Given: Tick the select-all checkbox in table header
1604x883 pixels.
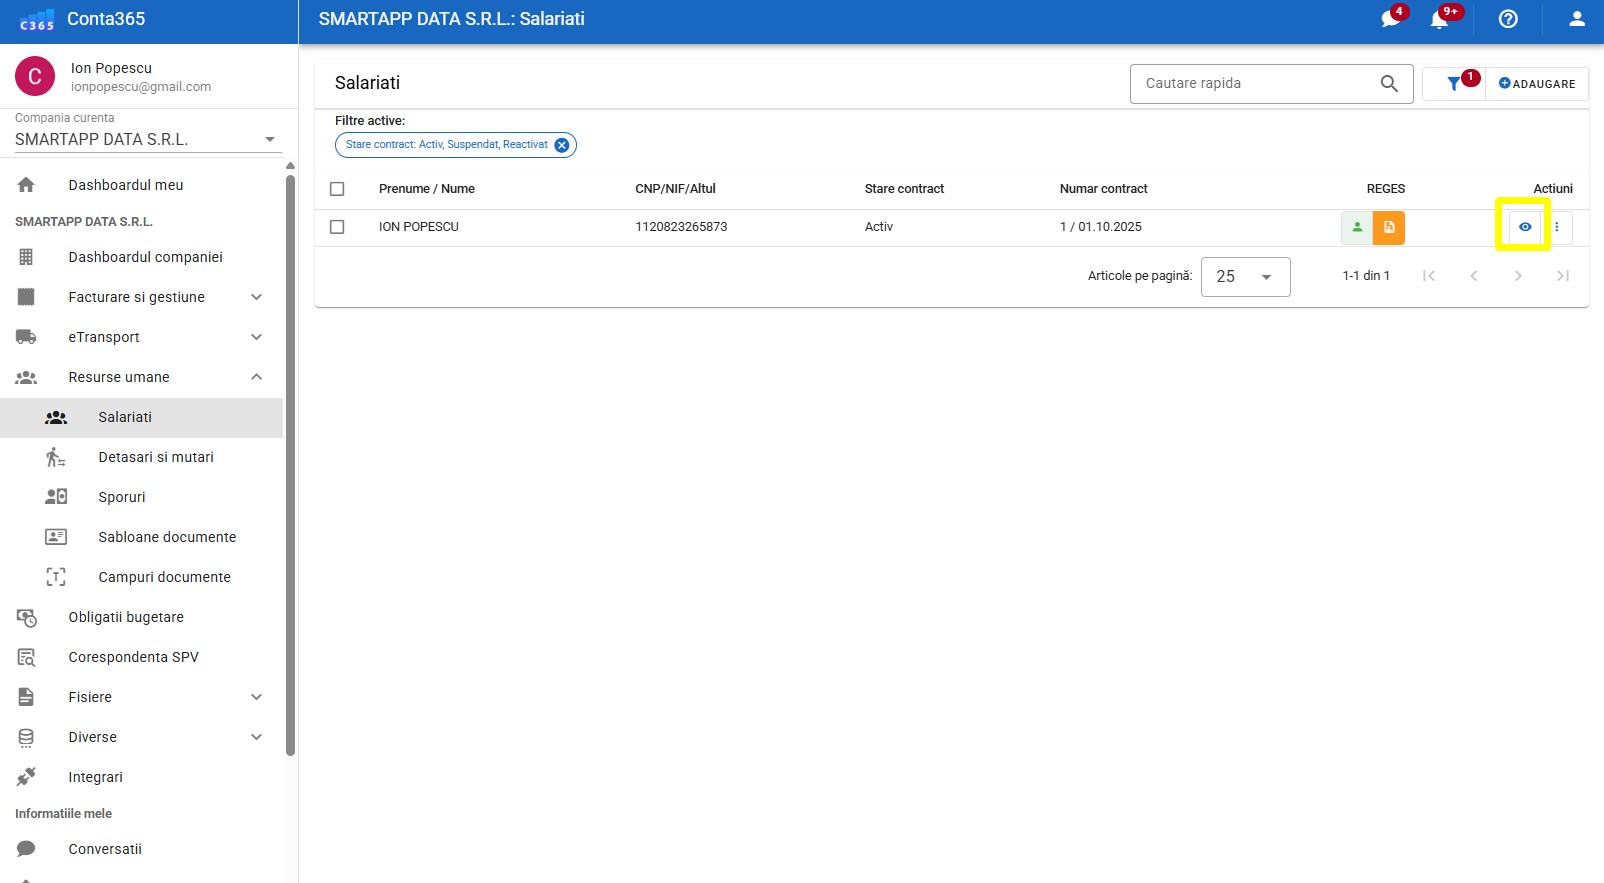Looking at the screenshot, I should tap(337, 189).
